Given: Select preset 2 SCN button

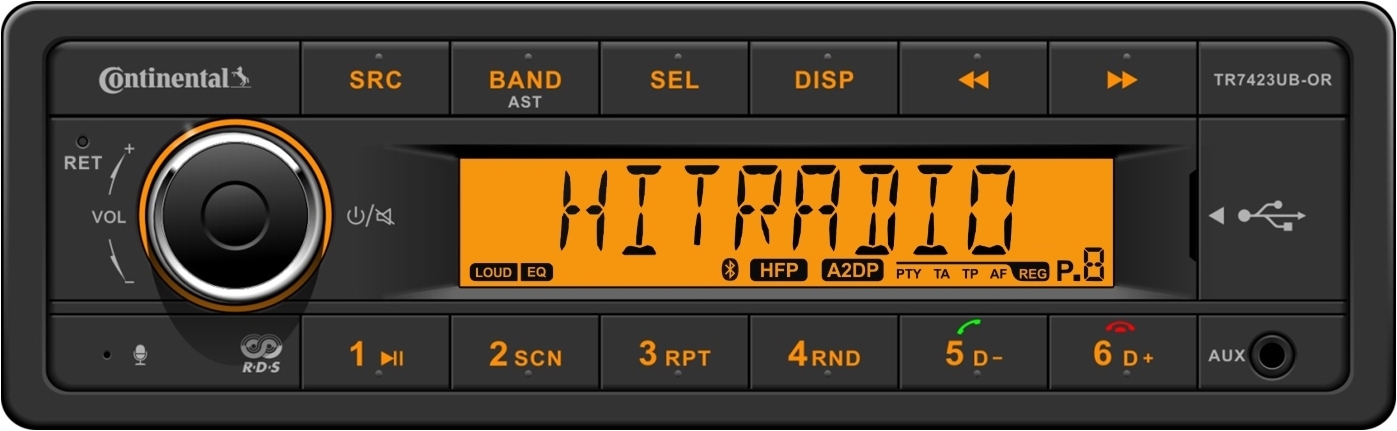Looking at the screenshot, I should click(525, 354).
